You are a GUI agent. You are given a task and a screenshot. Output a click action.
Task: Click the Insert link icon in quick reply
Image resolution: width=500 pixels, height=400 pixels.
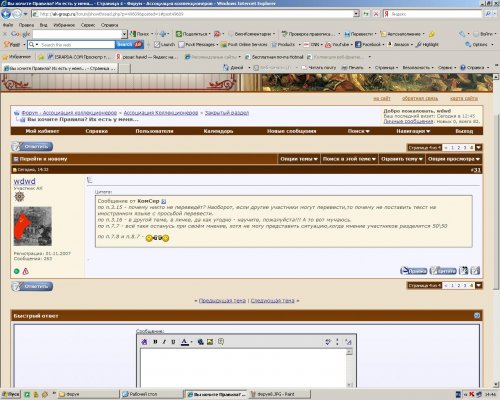click(201, 342)
